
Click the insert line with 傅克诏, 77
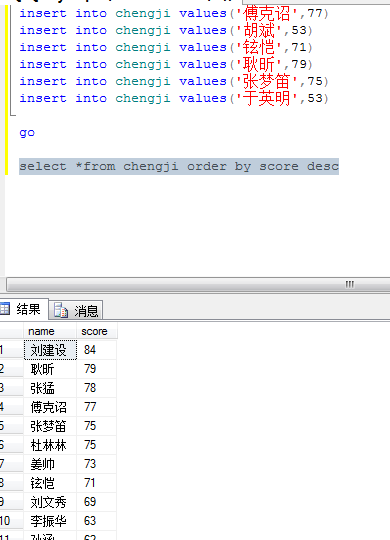pos(174,13)
